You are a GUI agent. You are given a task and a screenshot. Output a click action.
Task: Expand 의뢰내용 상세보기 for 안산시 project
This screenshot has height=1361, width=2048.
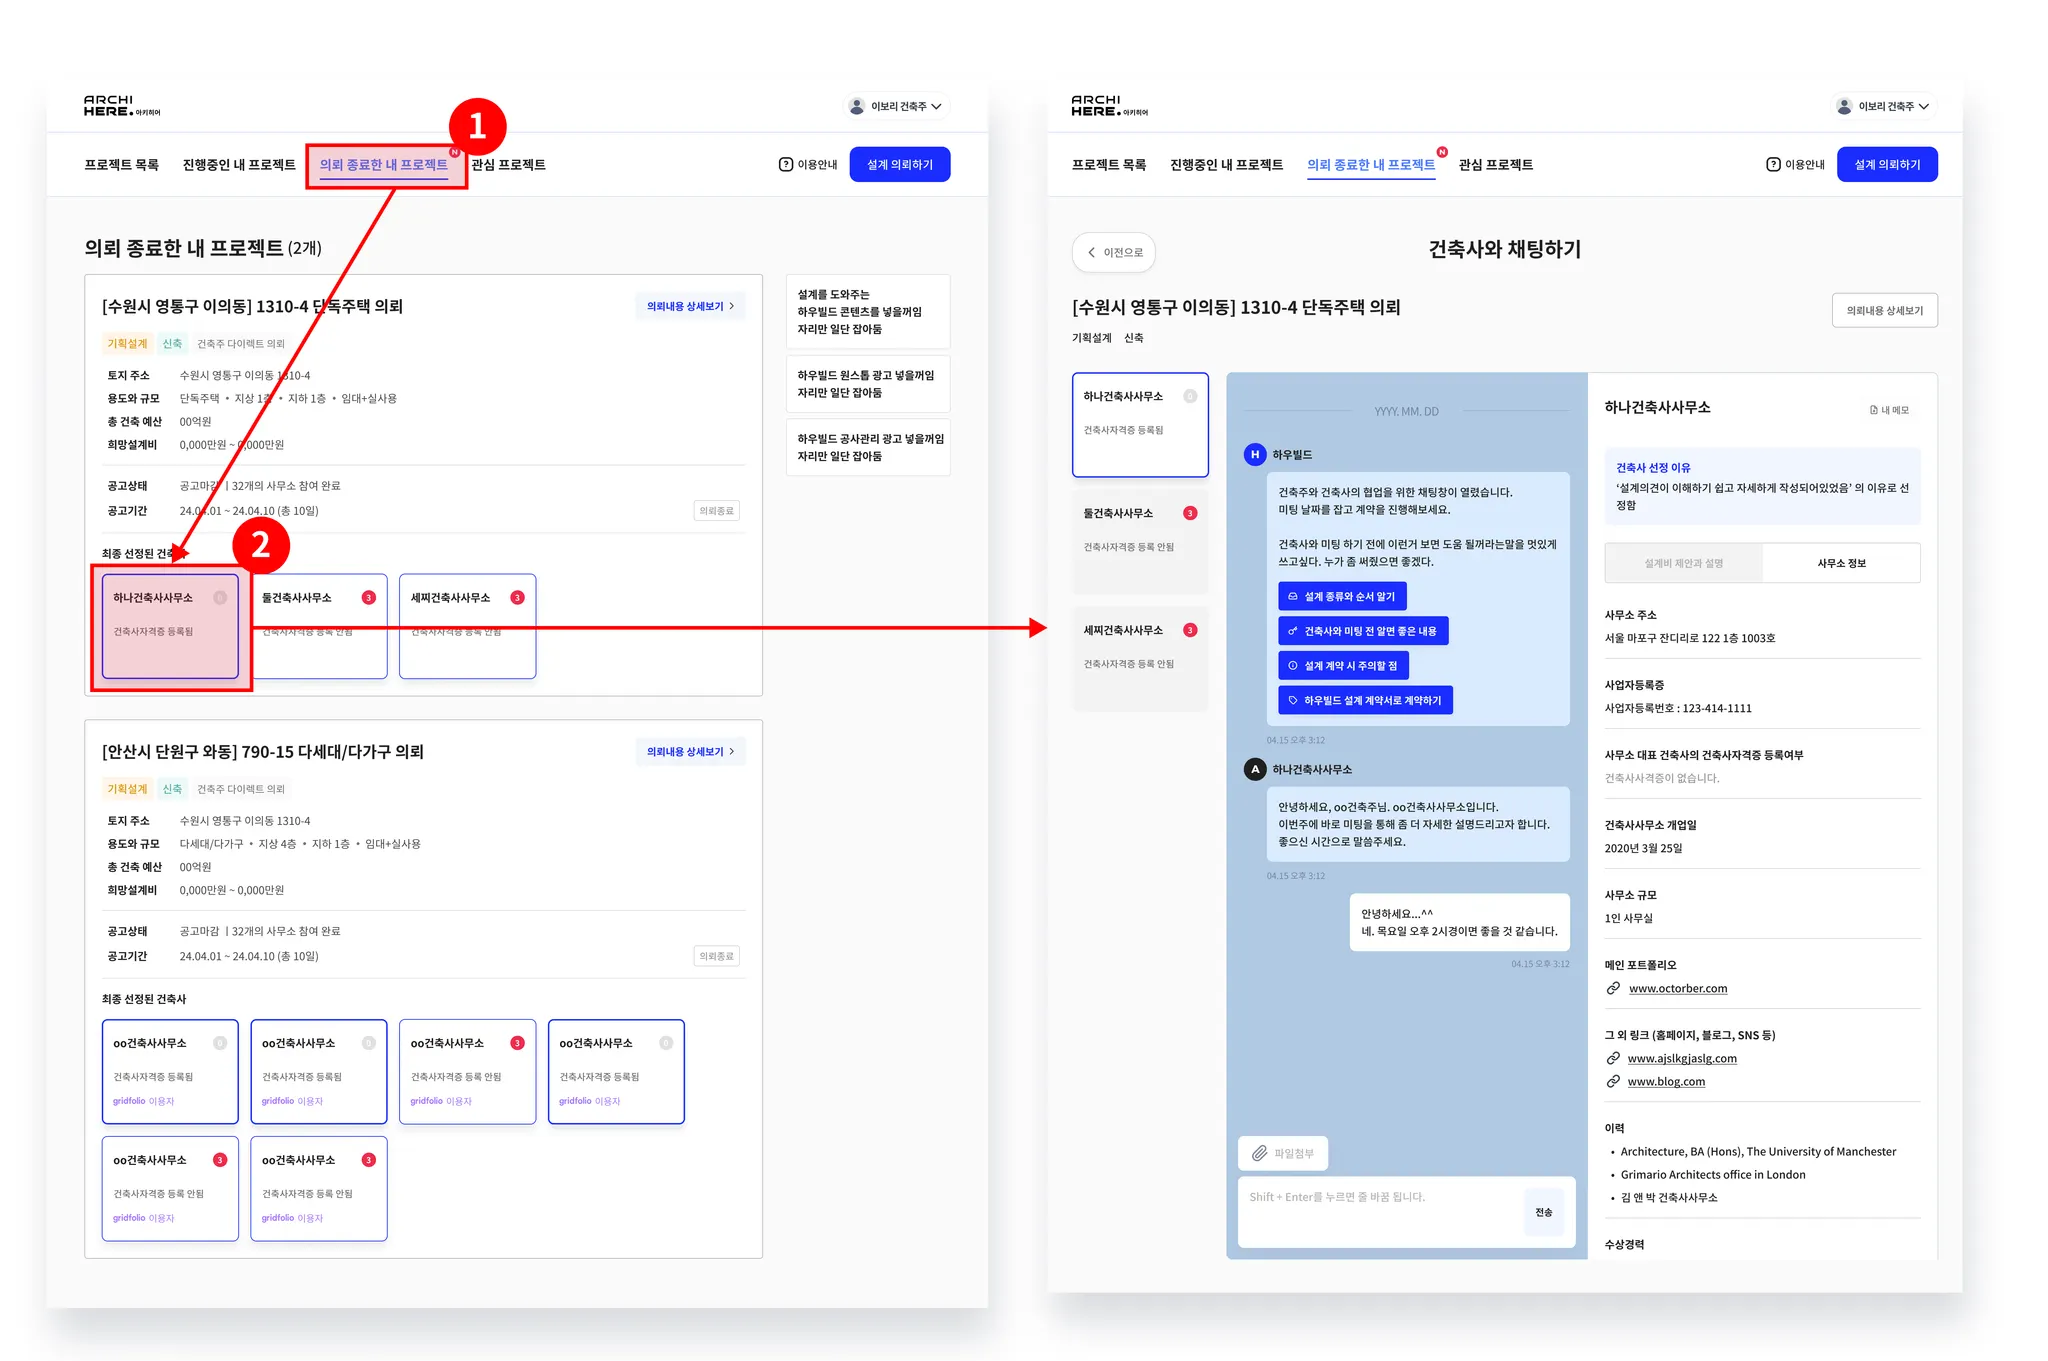[x=690, y=751]
